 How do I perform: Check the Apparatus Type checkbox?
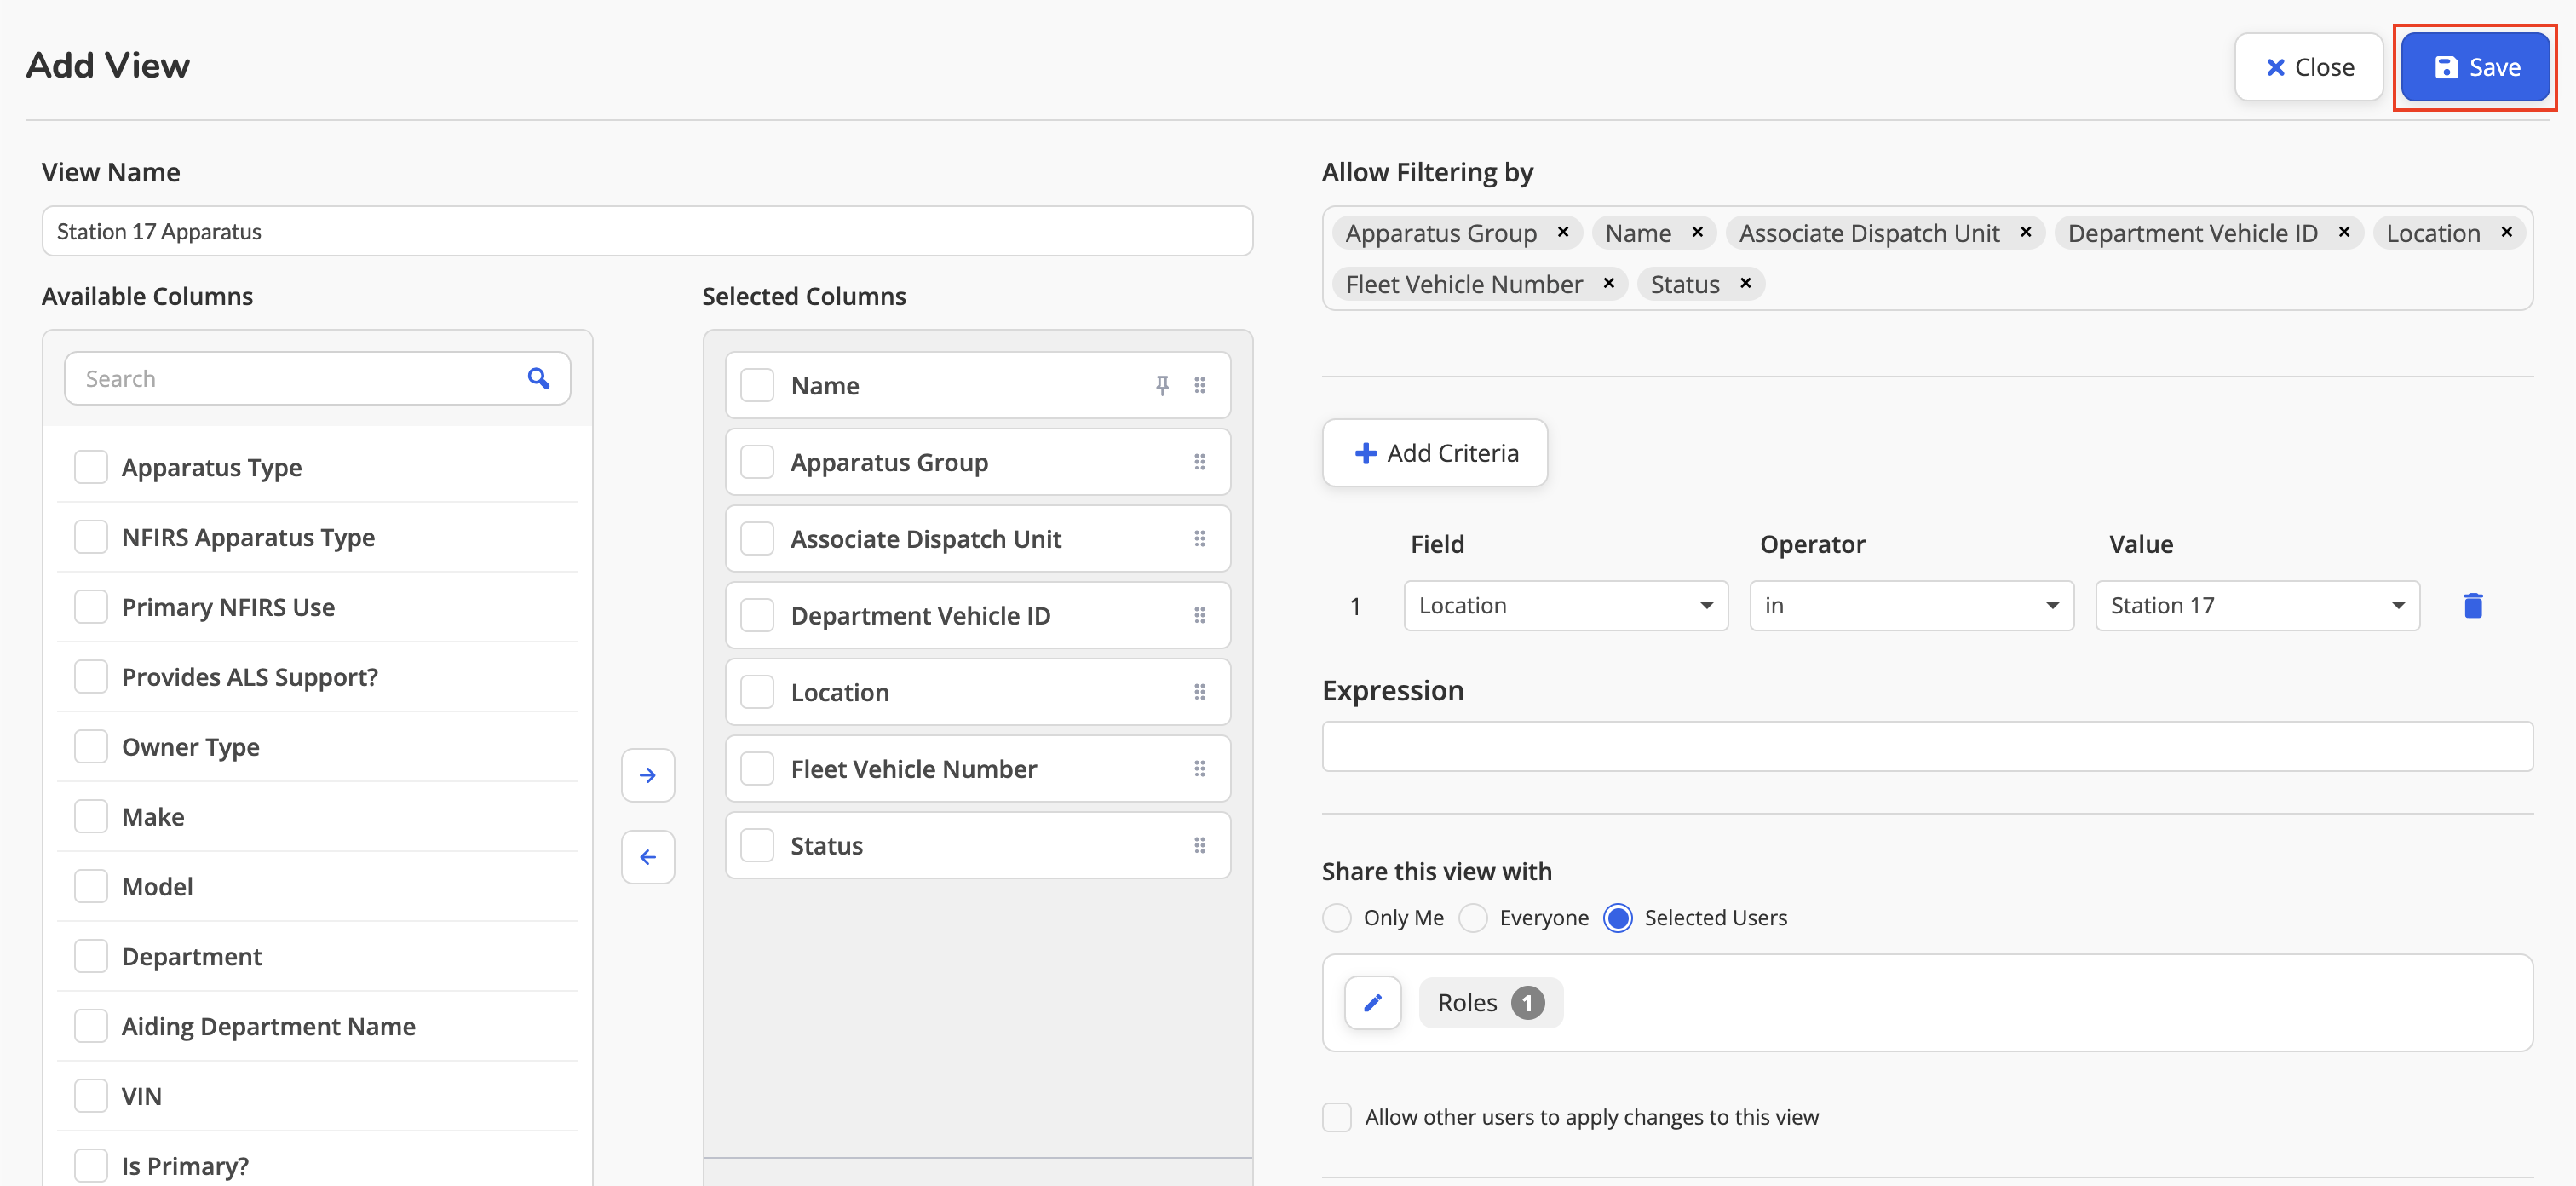point(91,467)
